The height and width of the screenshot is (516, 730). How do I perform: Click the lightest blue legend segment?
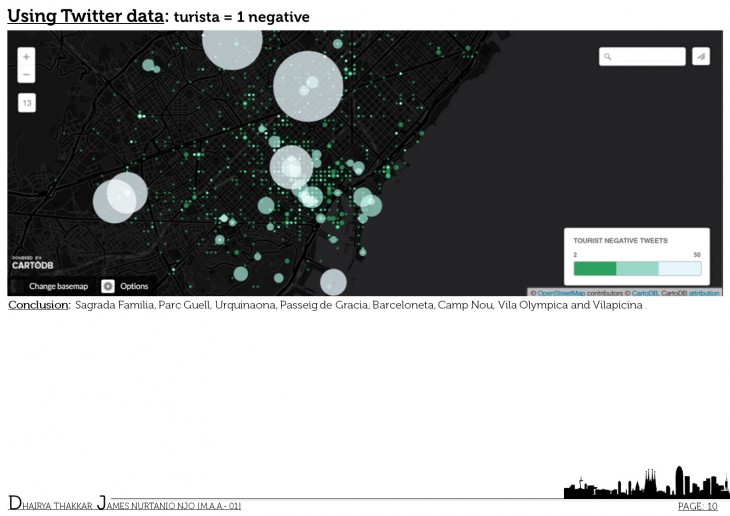pos(679,268)
